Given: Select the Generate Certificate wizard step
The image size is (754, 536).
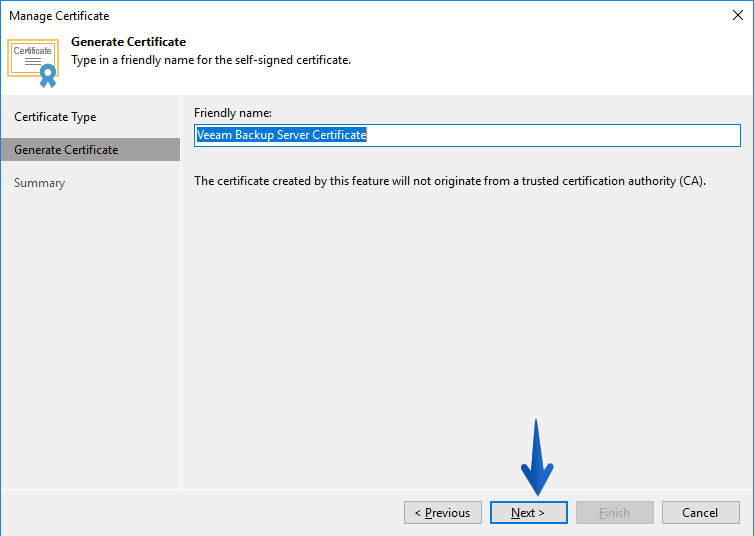Looking at the screenshot, I should (x=90, y=150).
